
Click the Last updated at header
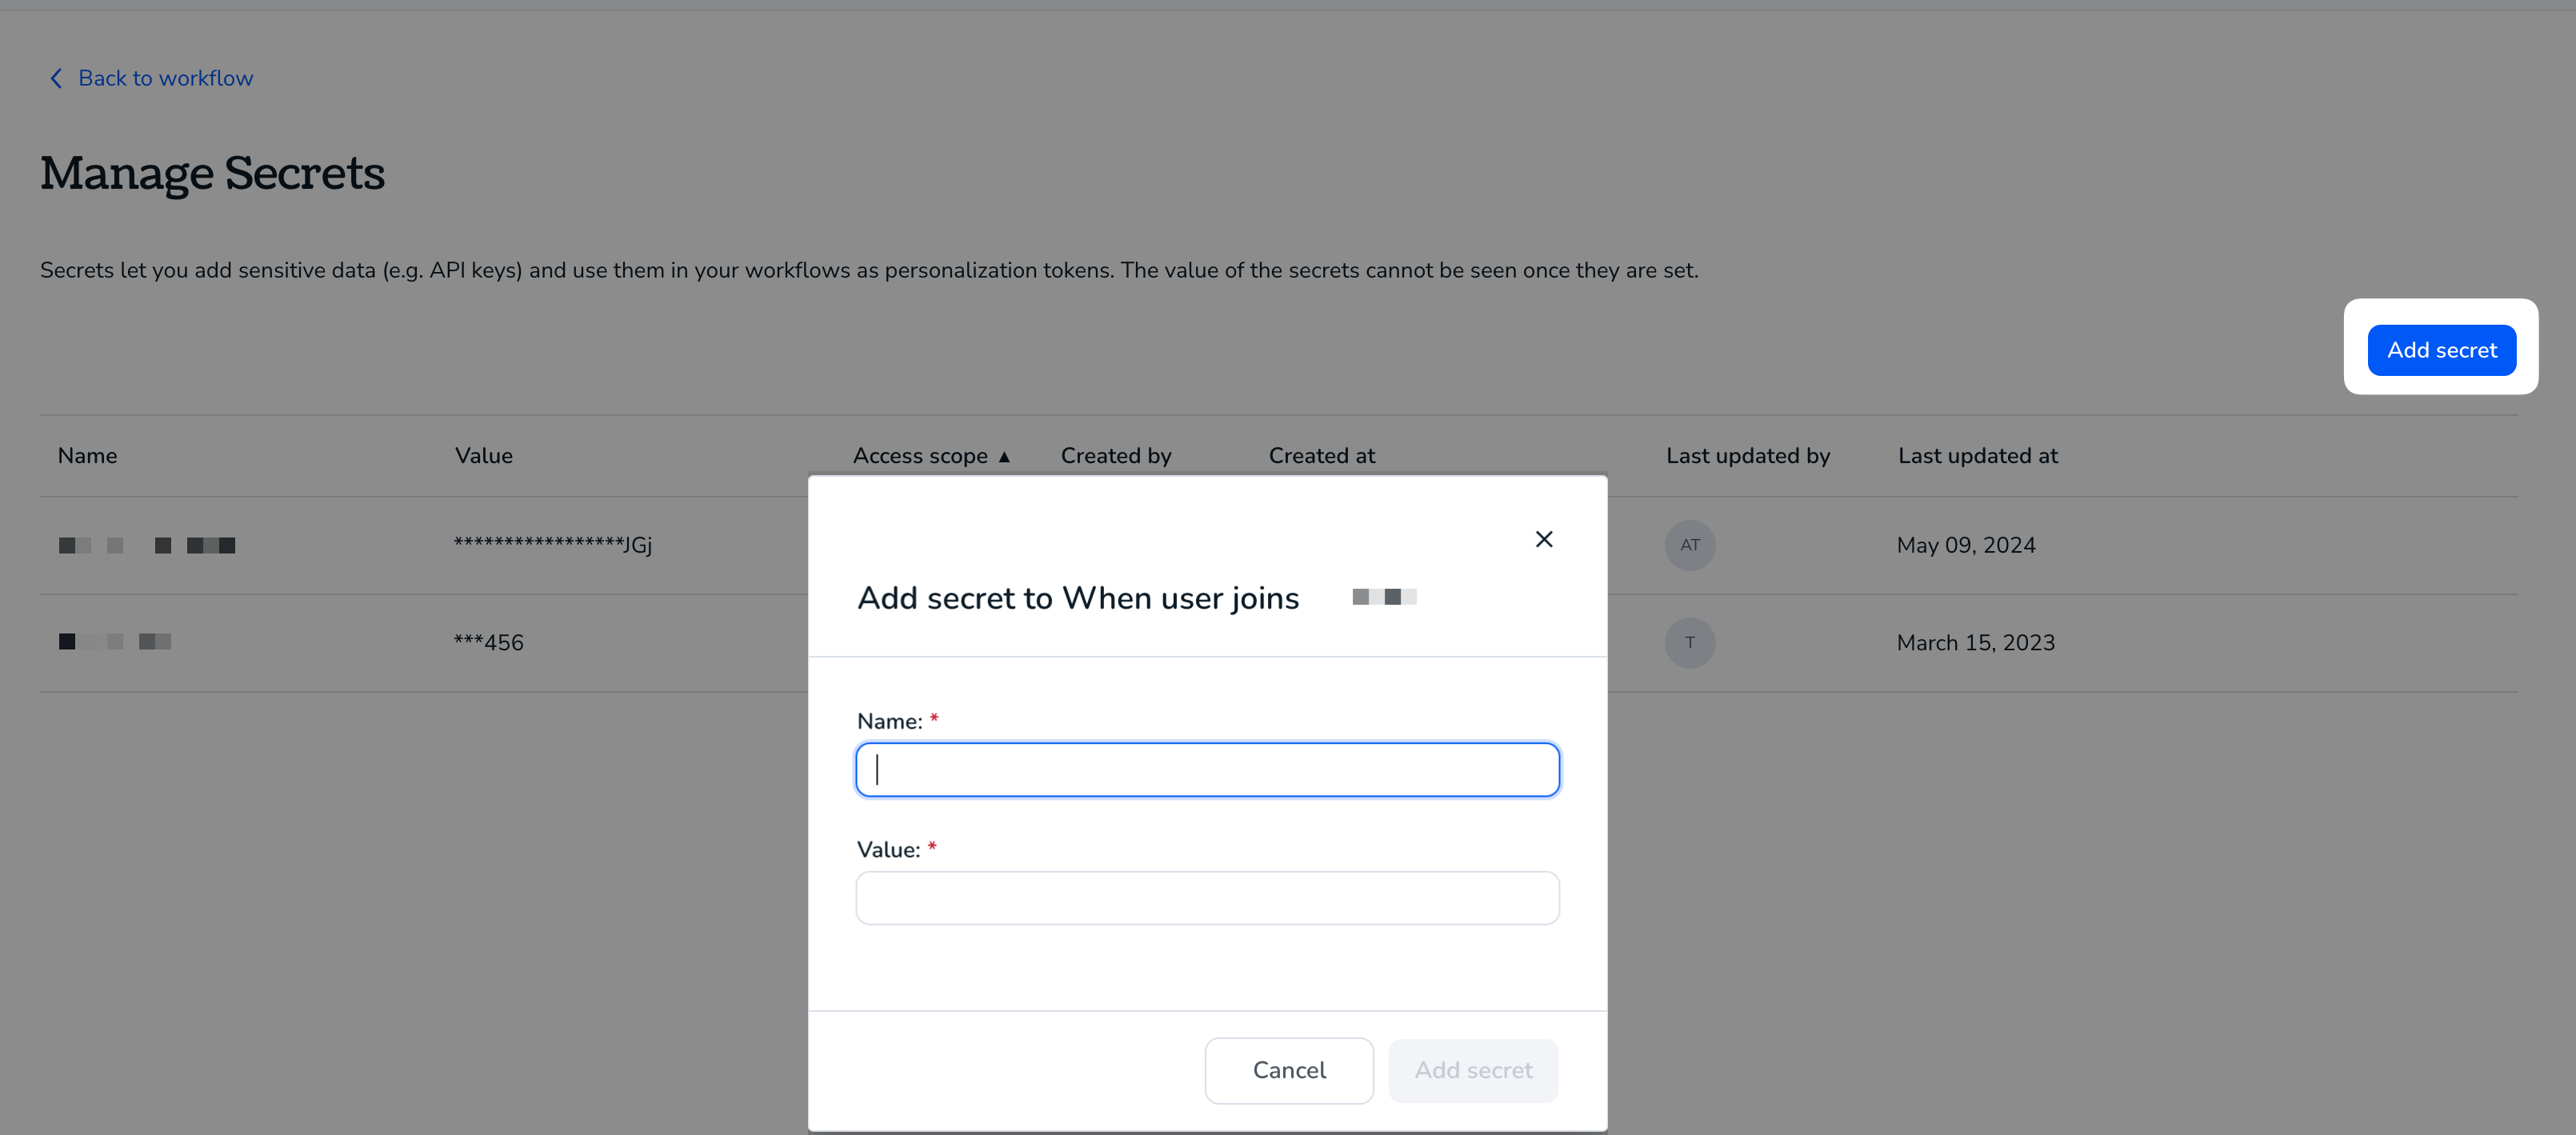tap(1978, 456)
